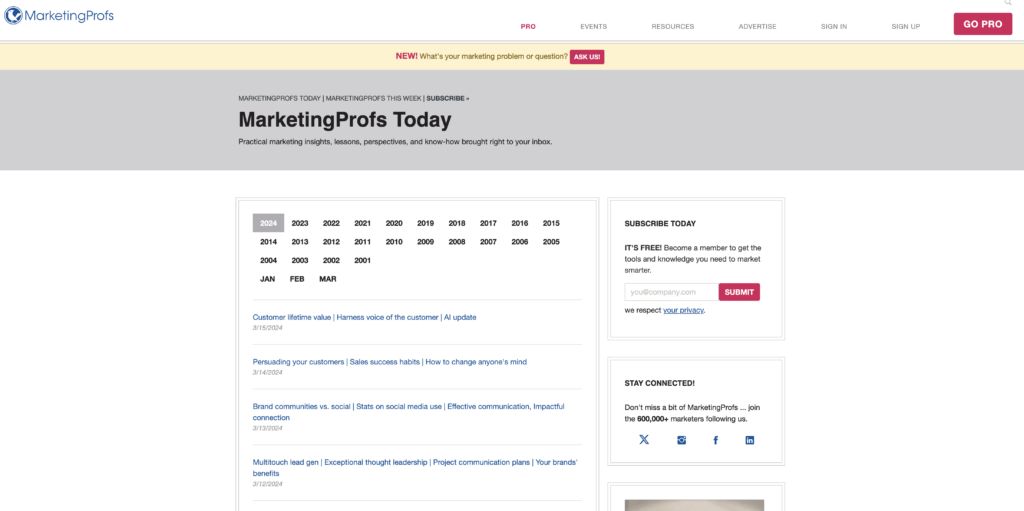Select the 2007 year tab
Viewport: 1024px width, 511px height.
coord(488,242)
